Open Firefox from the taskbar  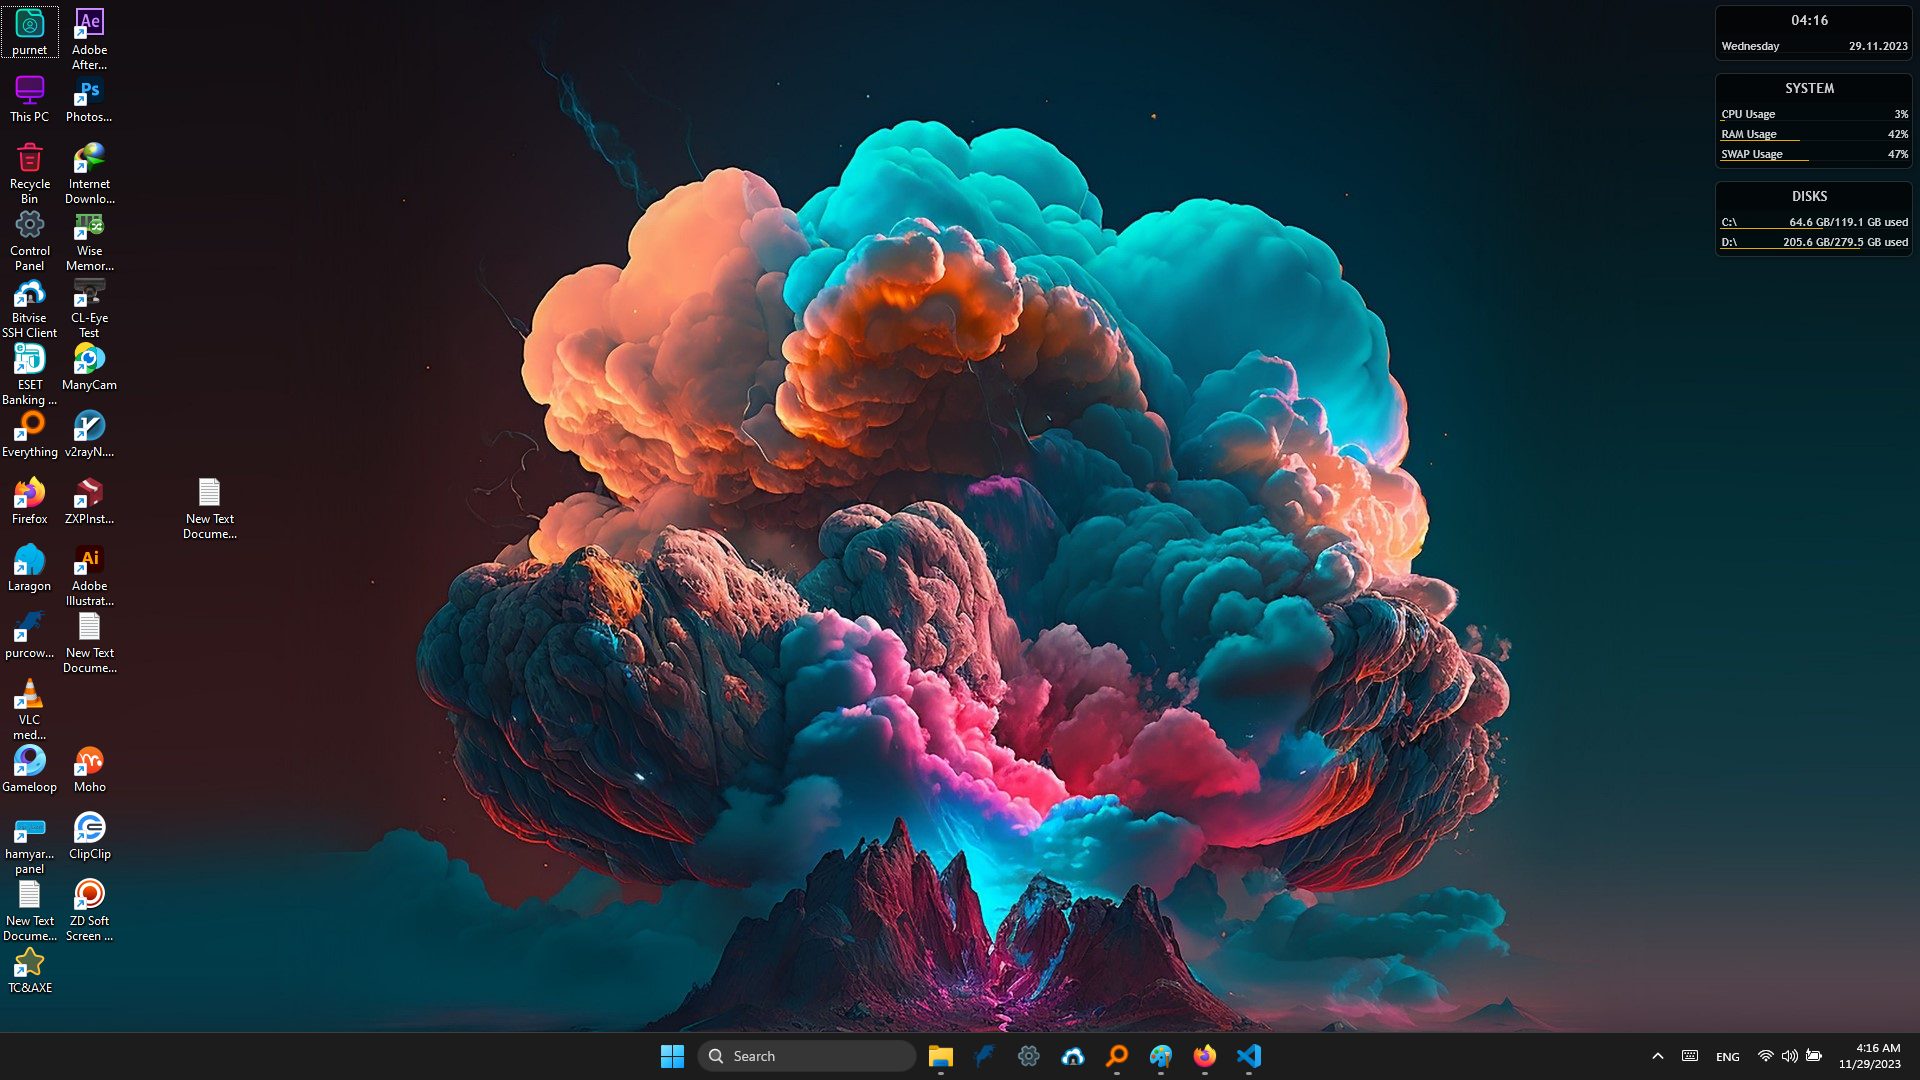1205,1056
